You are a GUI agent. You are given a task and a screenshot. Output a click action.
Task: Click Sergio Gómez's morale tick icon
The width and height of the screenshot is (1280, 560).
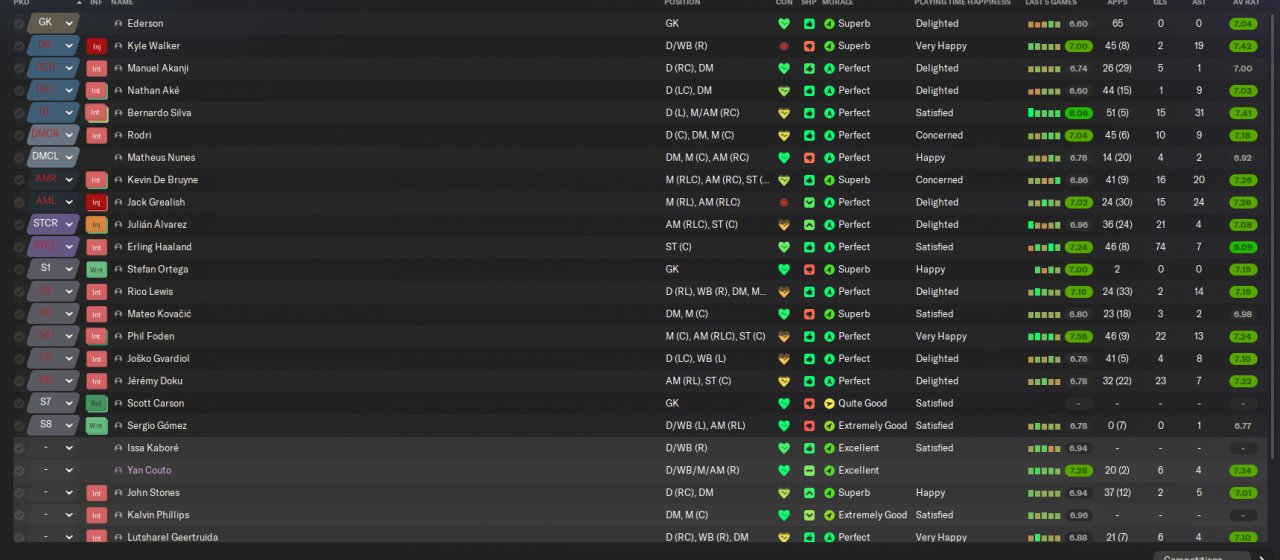coord(829,425)
